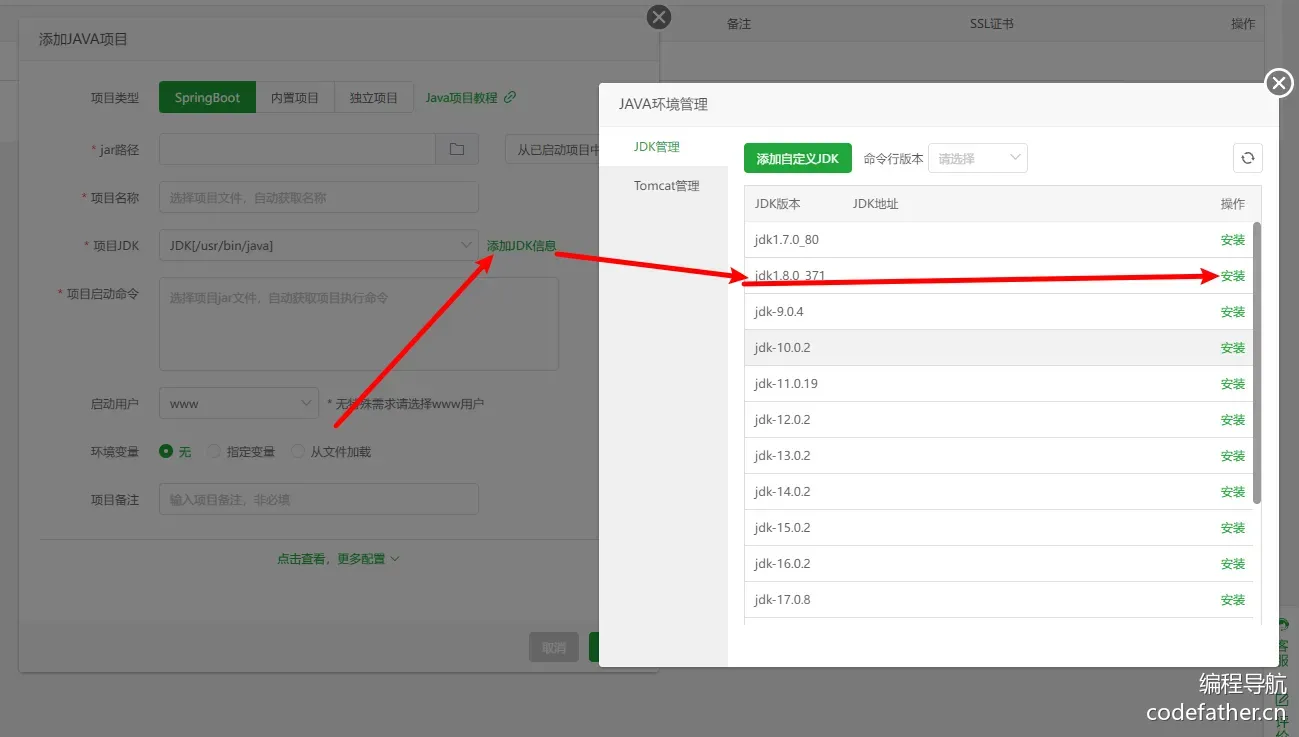The height and width of the screenshot is (737, 1299).
Task: Close the 添加JAVA项目 dialog
Action: pyautogui.click(x=658, y=17)
